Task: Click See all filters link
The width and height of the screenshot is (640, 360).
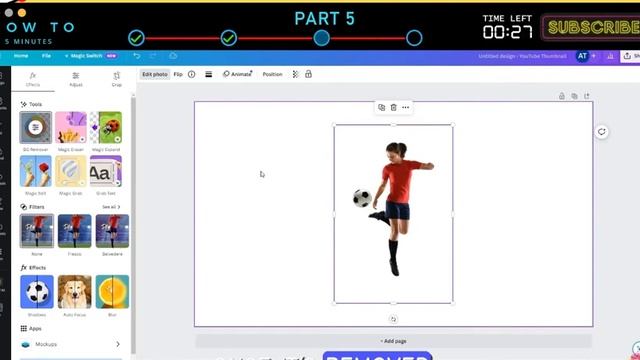Action: [111, 207]
